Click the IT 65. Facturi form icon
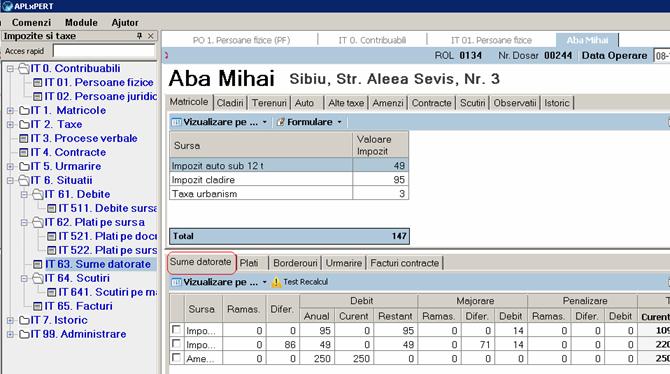The height and width of the screenshot is (374, 670). click(38, 306)
